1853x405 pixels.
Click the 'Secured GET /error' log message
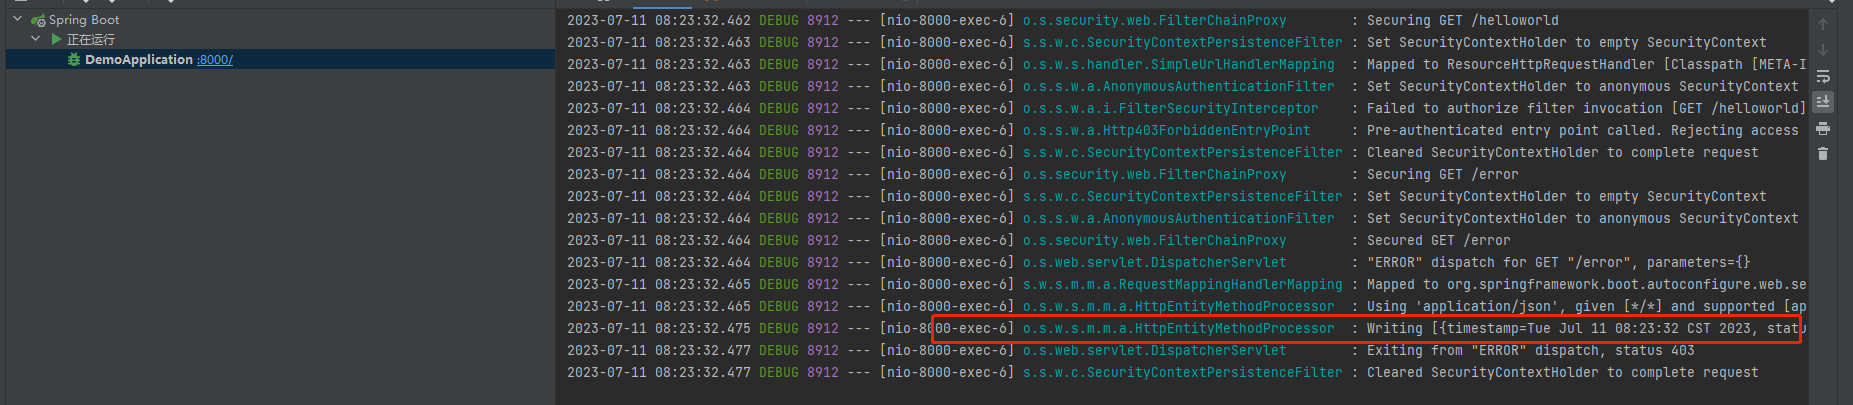1438,240
